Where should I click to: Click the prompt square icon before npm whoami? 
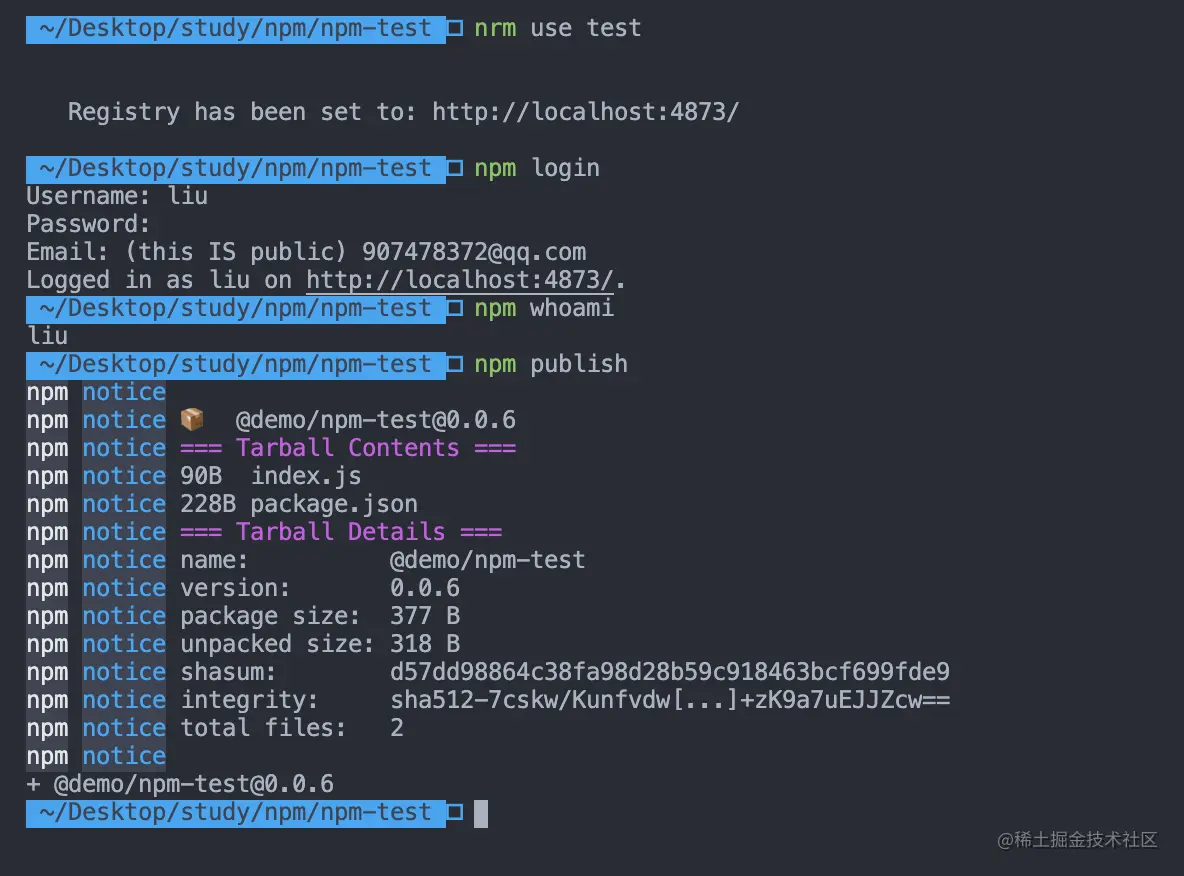tap(455, 308)
